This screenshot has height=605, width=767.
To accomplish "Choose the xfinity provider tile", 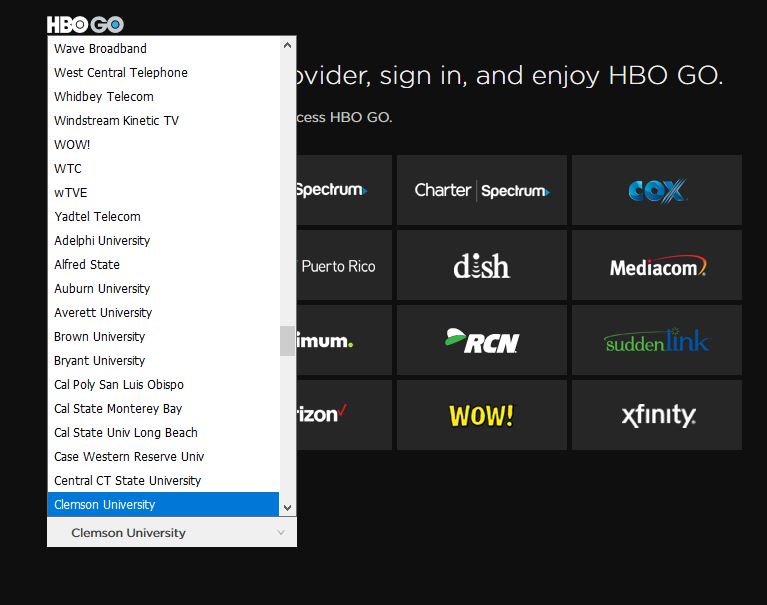I will (656, 415).
